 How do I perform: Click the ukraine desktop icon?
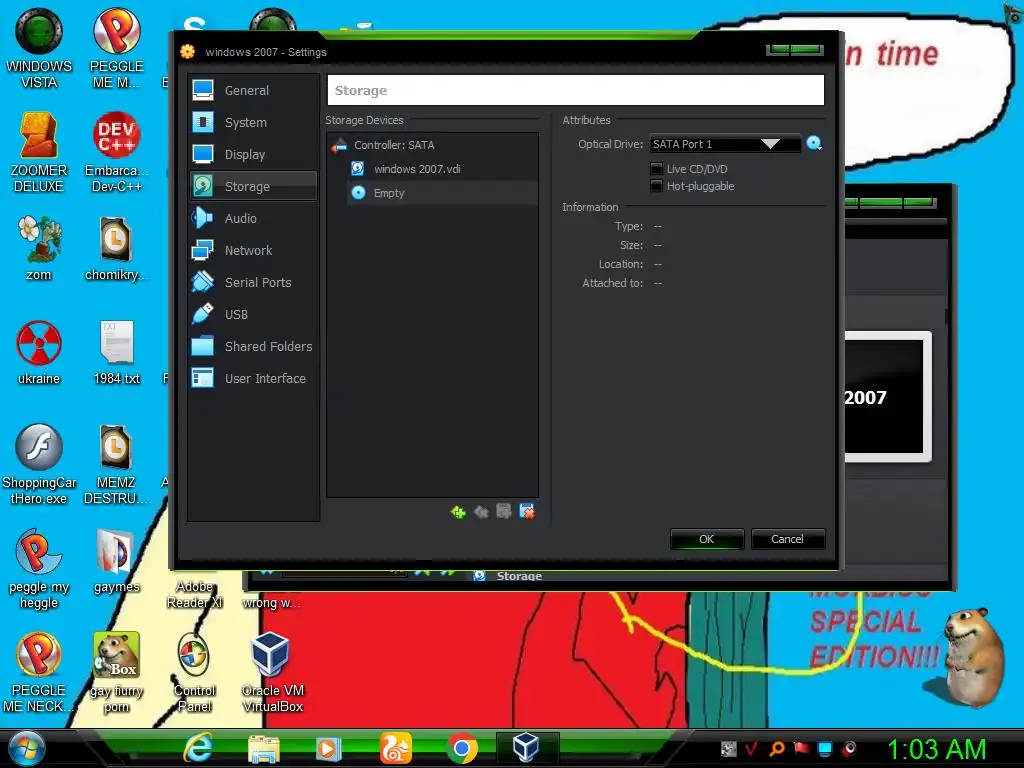point(39,353)
